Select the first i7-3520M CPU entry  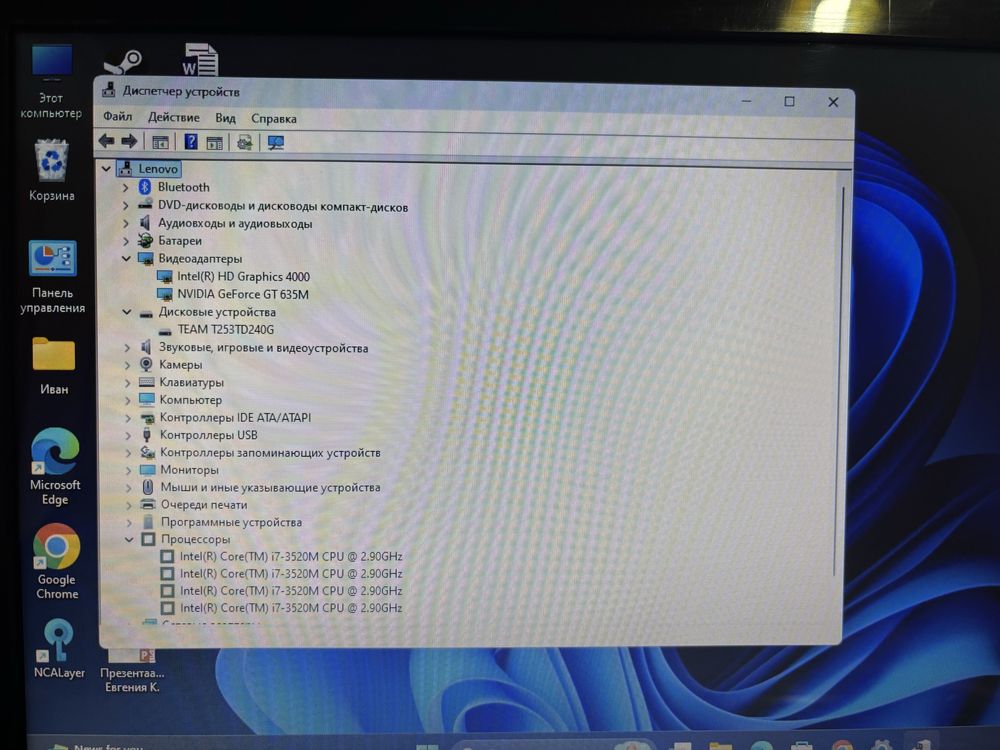(x=291, y=556)
